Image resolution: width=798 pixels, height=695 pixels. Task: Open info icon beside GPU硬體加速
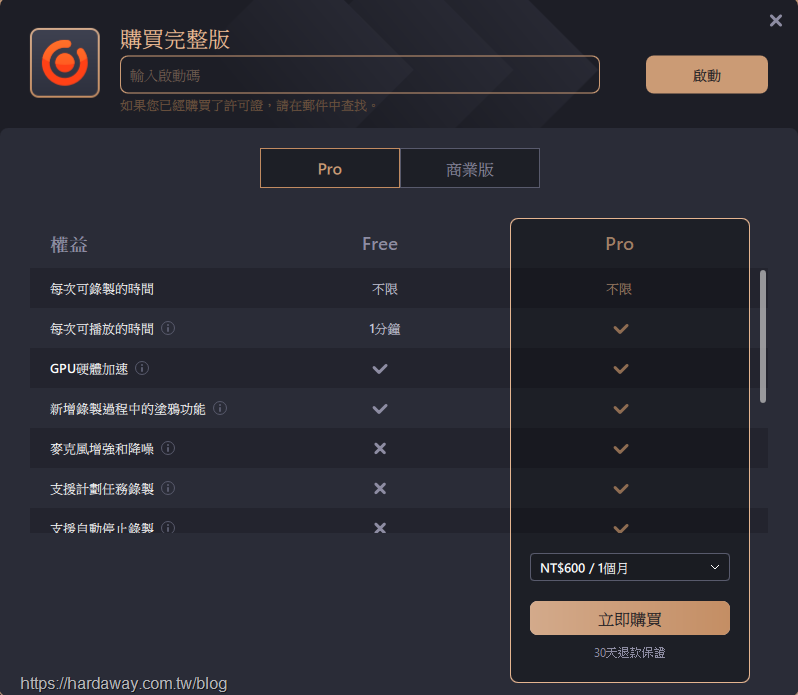142,368
